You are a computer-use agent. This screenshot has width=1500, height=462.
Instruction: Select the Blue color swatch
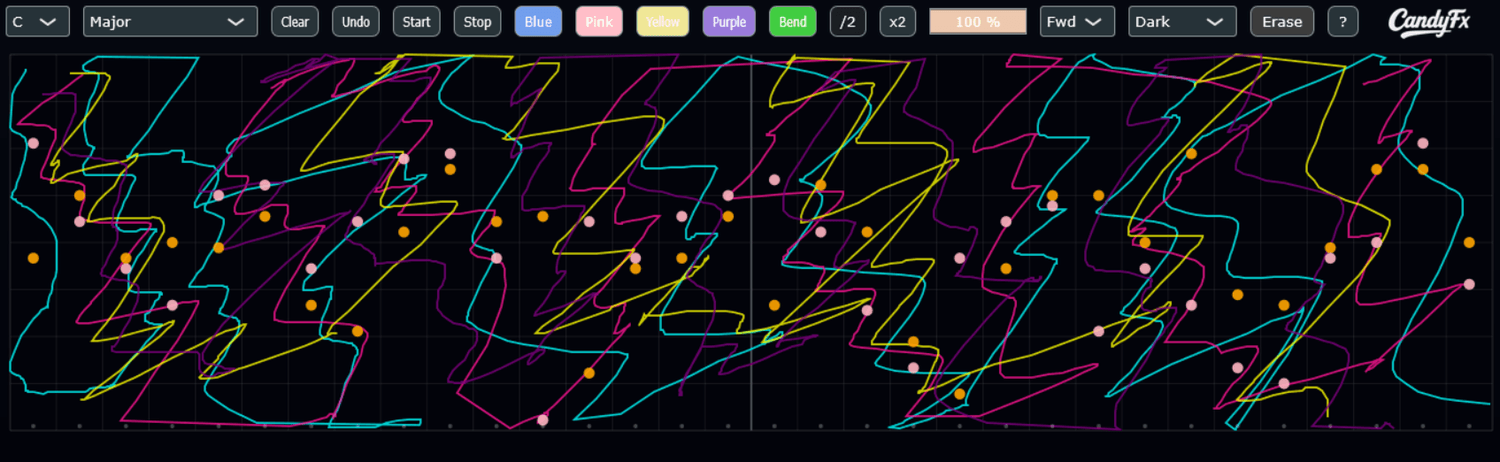[539, 21]
